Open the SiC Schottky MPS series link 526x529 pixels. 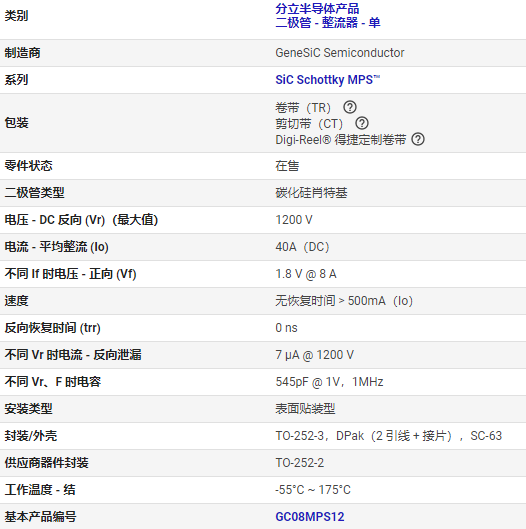click(x=328, y=80)
